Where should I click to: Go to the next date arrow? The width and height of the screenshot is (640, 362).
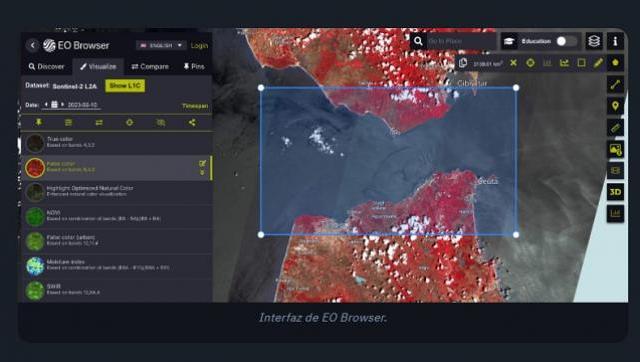point(62,104)
